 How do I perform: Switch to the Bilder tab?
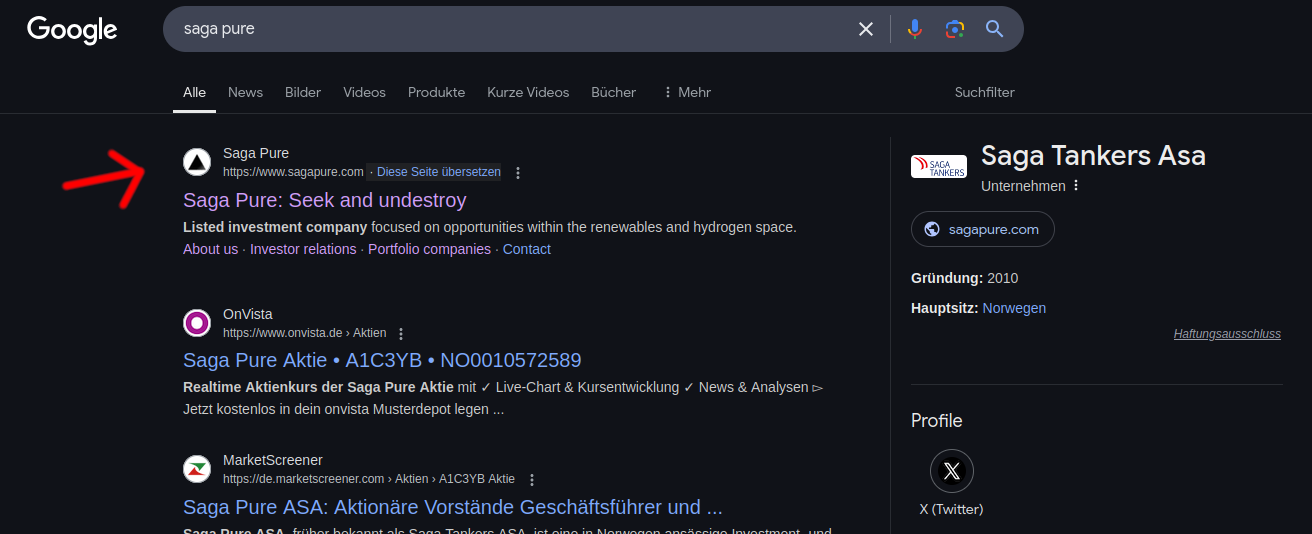pos(303,92)
